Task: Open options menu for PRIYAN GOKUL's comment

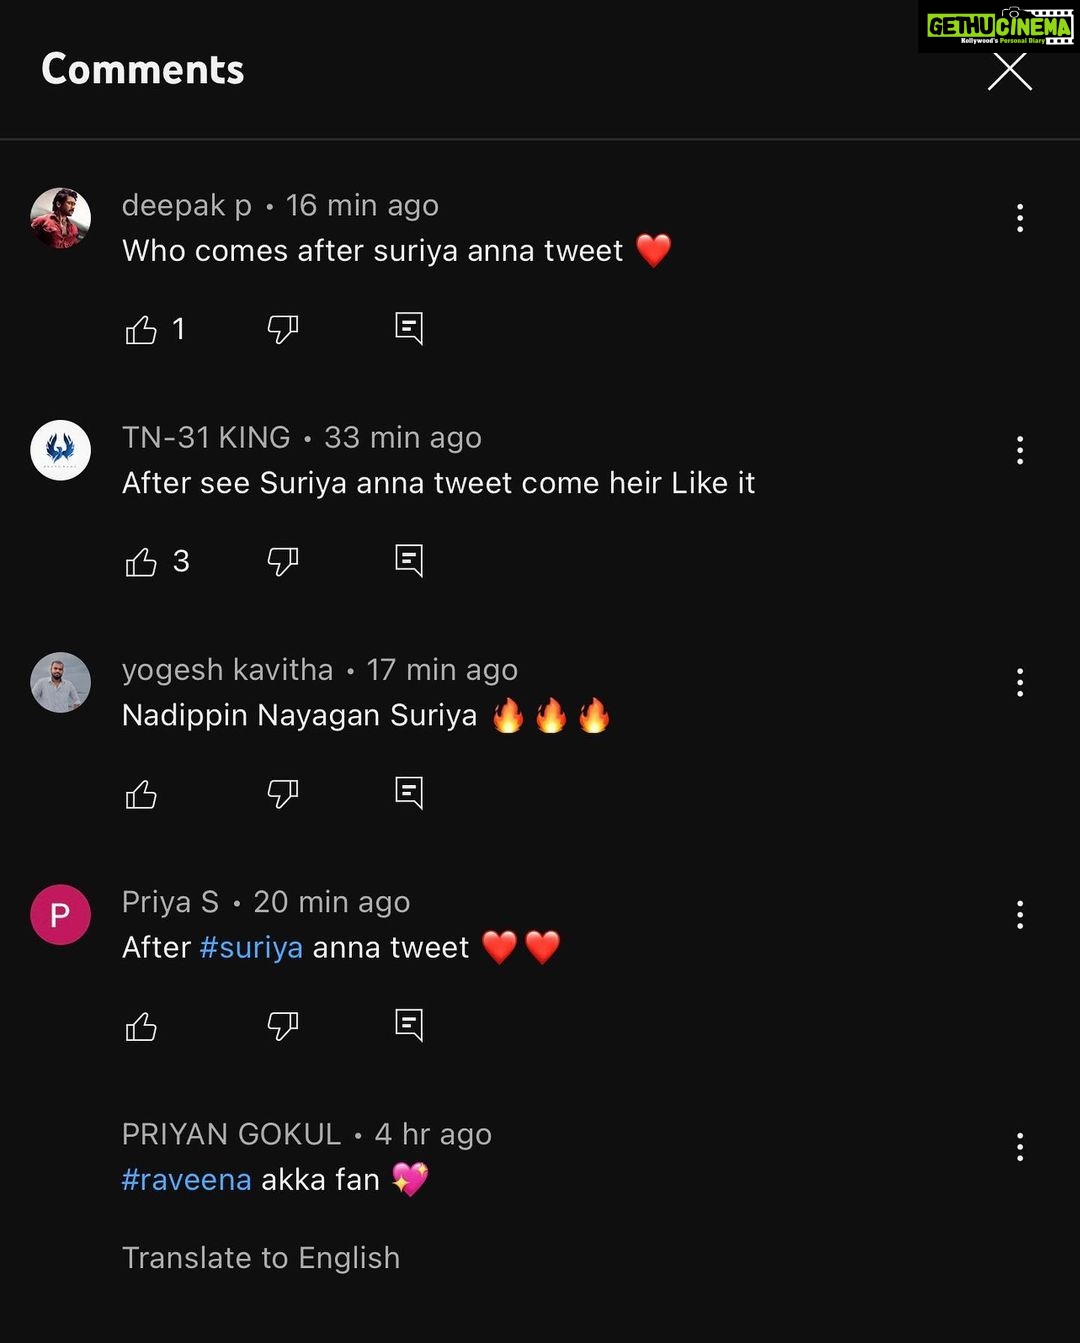Action: (x=1020, y=1147)
